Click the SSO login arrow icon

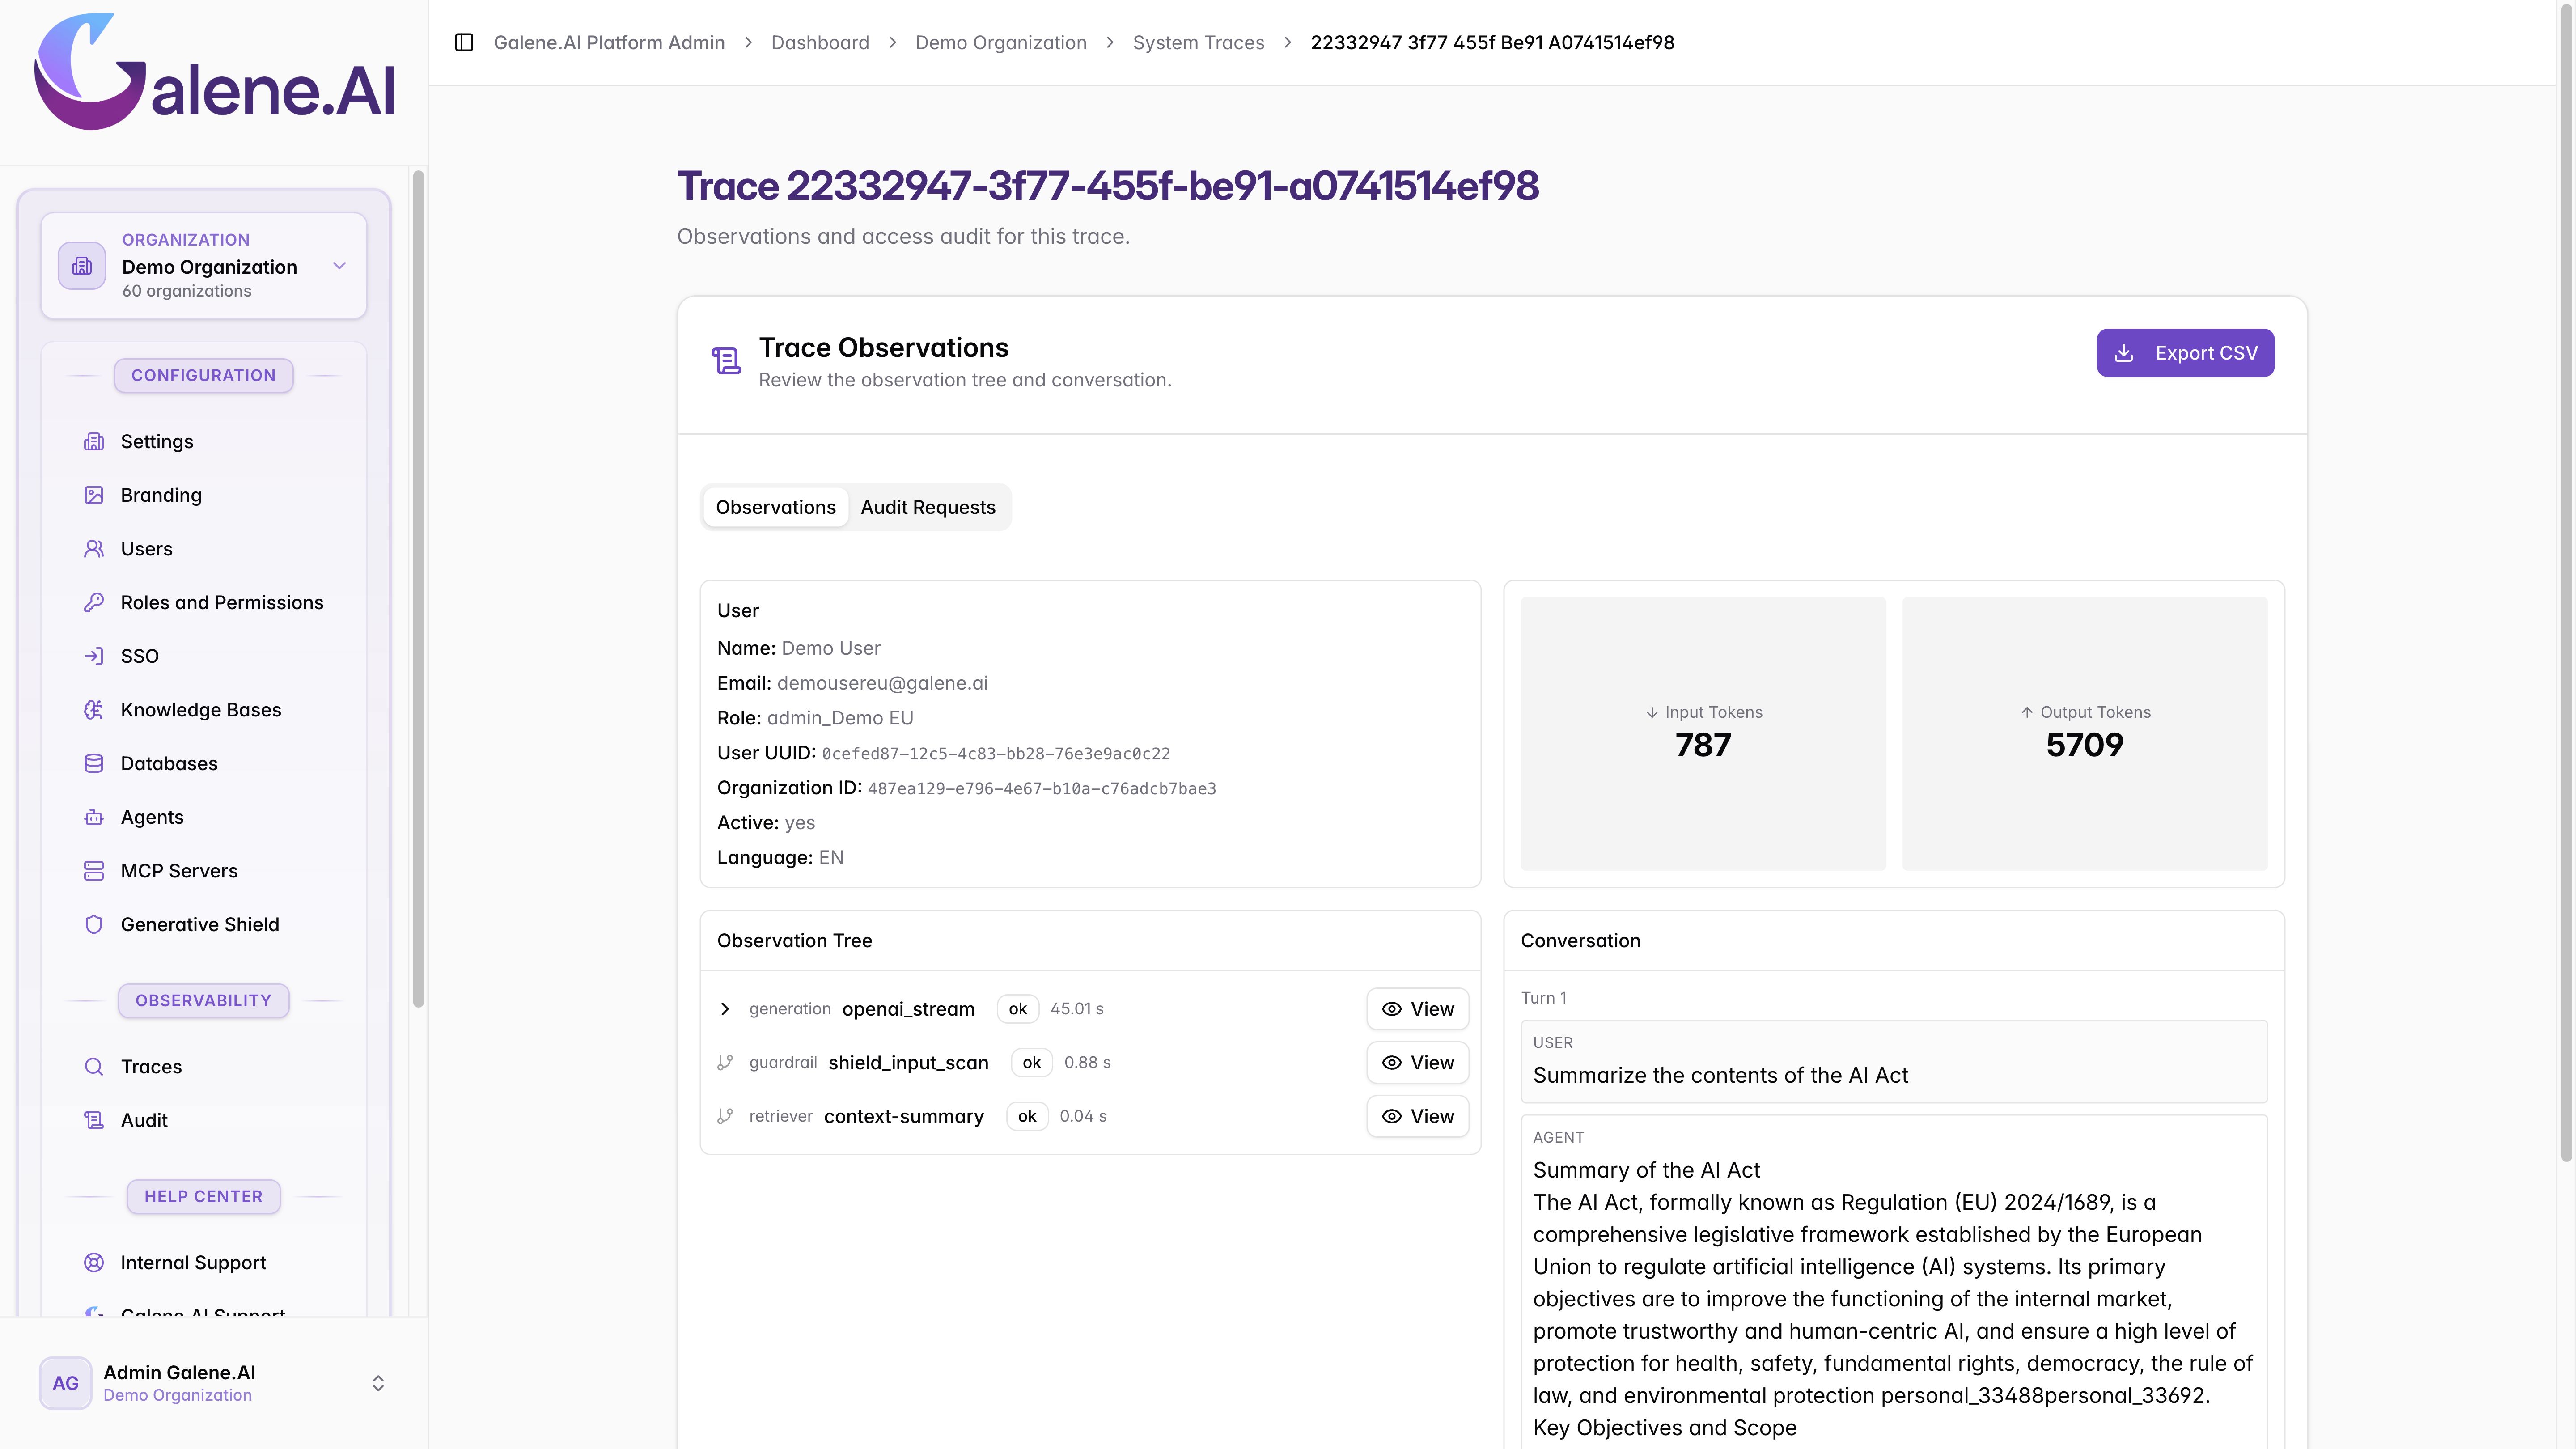tap(94, 656)
